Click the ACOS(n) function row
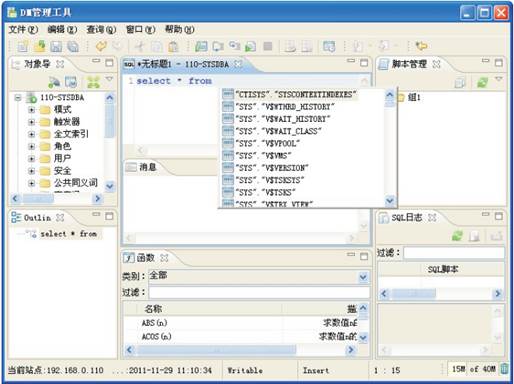Image resolution: width=514 pixels, height=384 pixels. (x=241, y=336)
